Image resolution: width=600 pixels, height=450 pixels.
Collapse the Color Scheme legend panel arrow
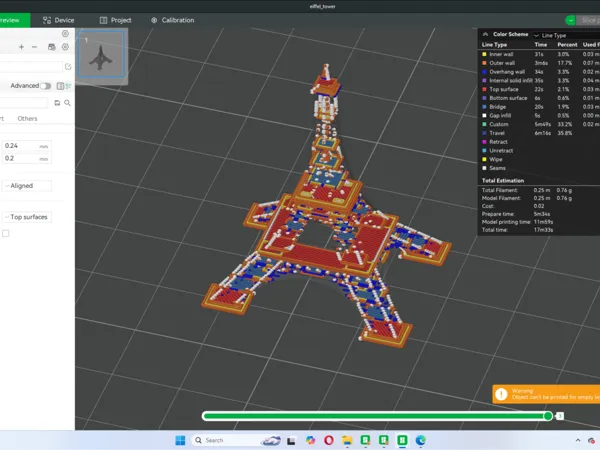(485, 34)
